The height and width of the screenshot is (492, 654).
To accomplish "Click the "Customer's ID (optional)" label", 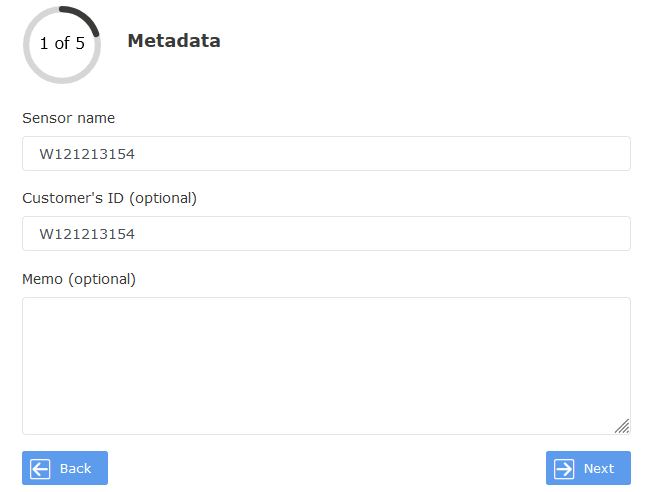I will tap(109, 198).
